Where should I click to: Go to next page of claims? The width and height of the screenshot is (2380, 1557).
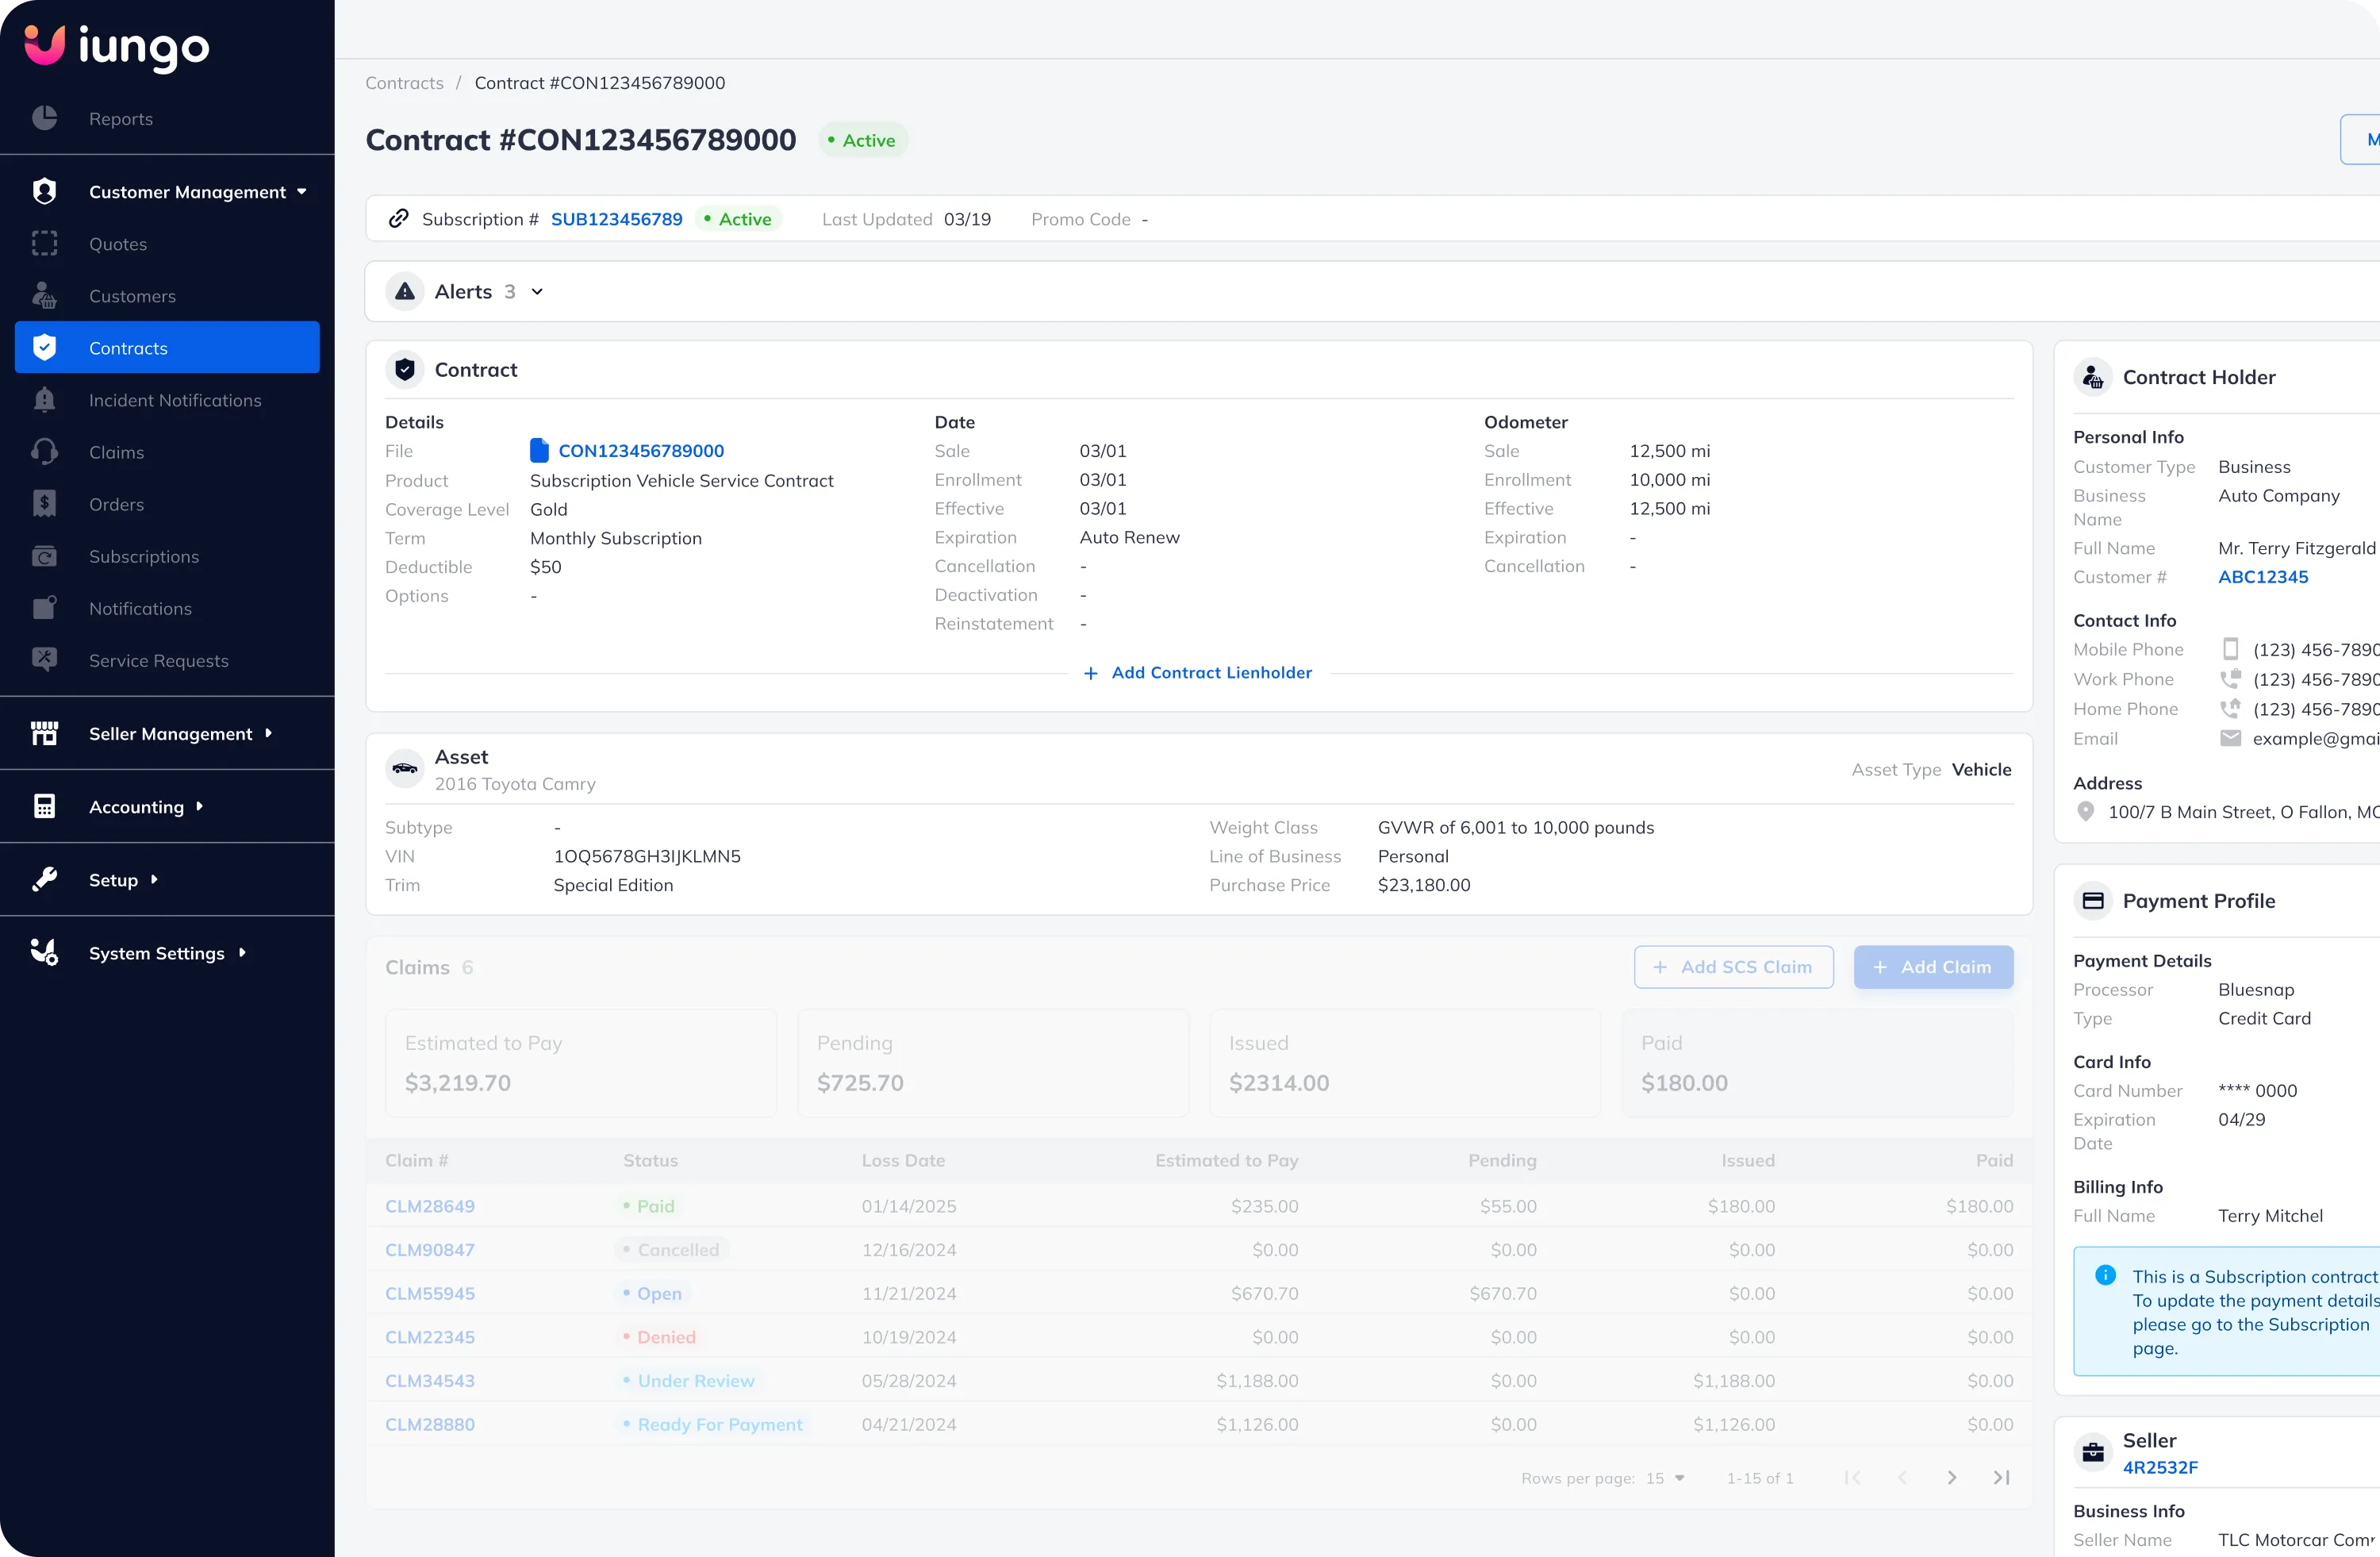1951,1478
